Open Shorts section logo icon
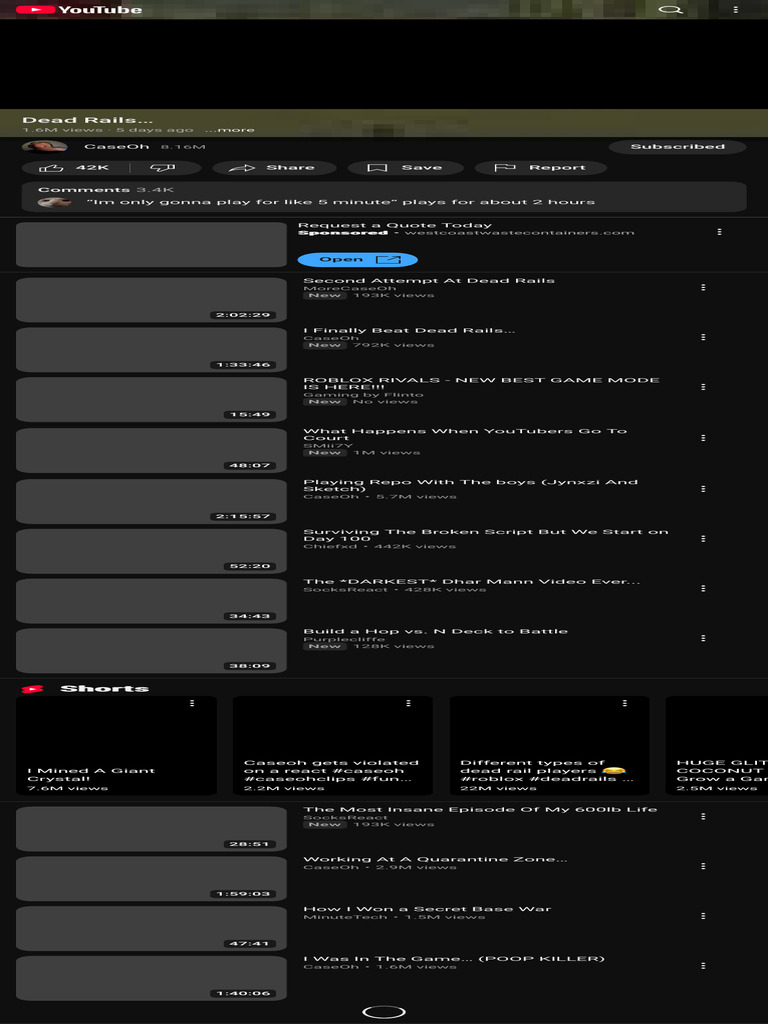 tap(32, 688)
